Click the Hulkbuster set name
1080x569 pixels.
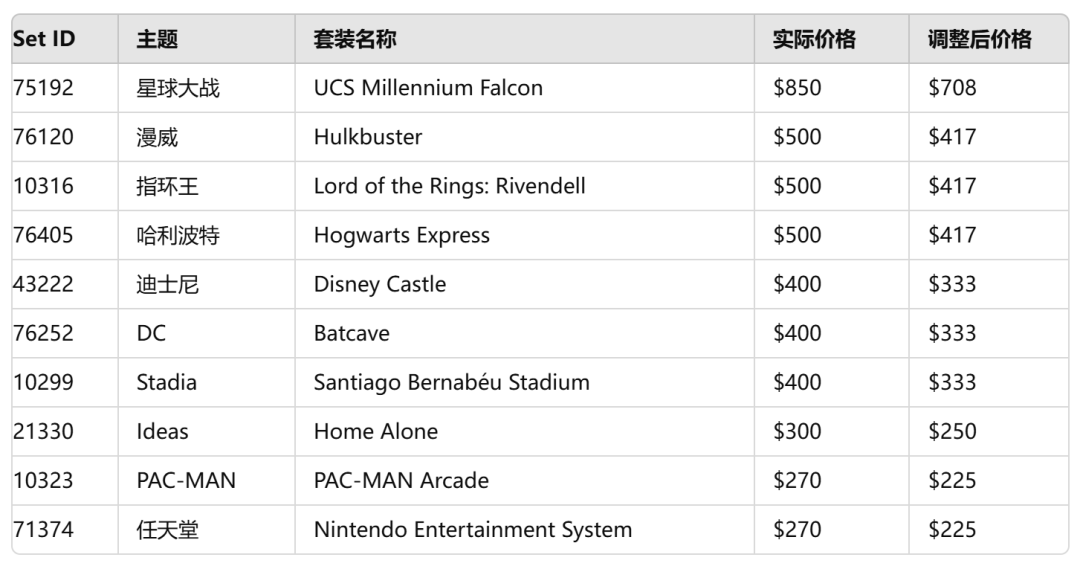tap(368, 137)
